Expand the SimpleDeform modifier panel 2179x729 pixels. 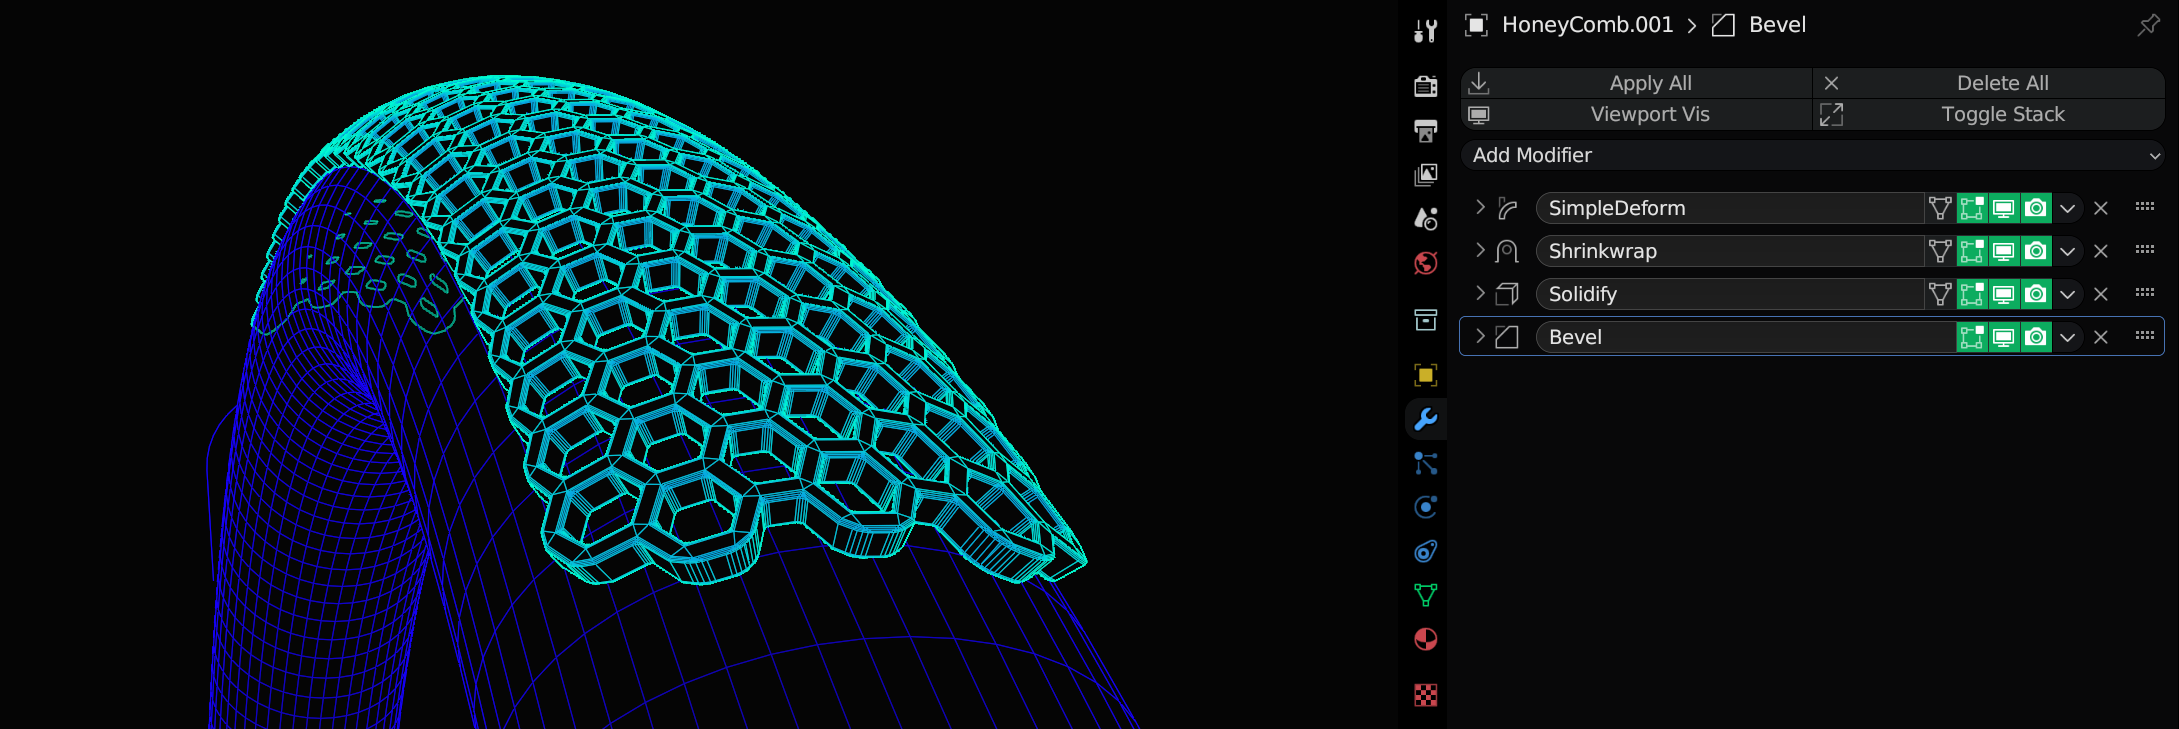coord(1481,207)
